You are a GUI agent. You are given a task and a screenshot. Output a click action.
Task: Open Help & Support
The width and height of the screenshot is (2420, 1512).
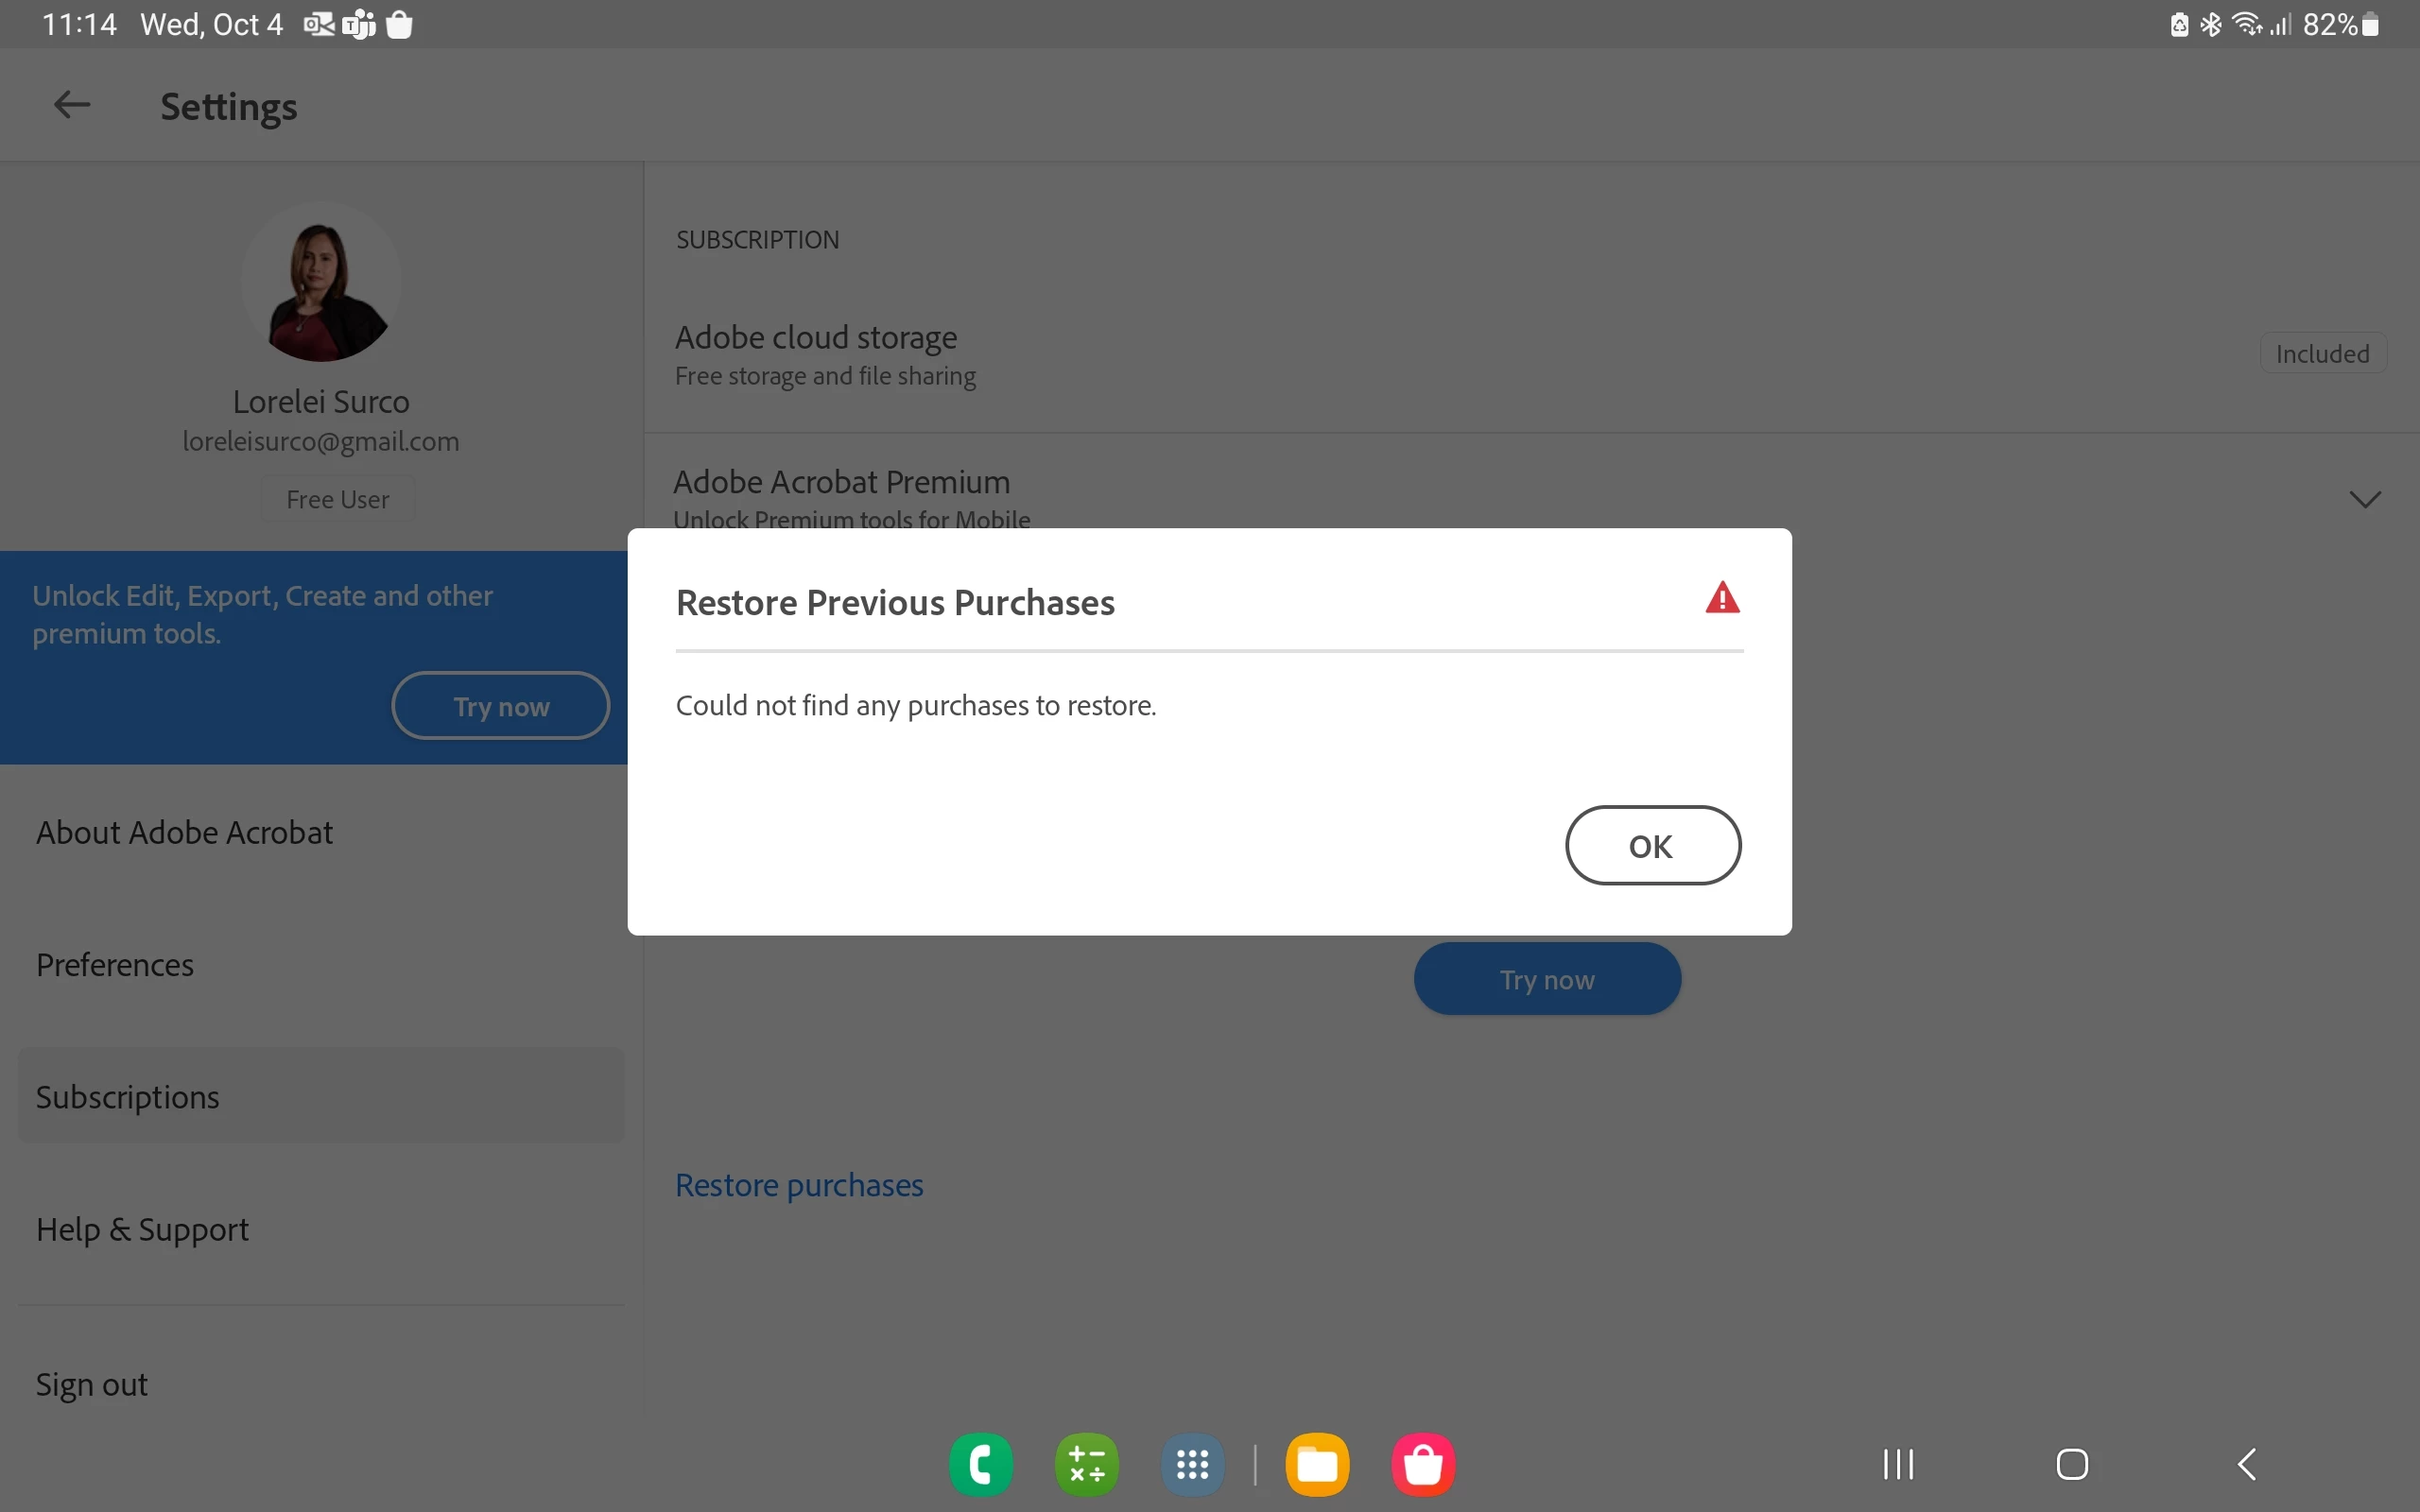pyautogui.click(x=142, y=1229)
